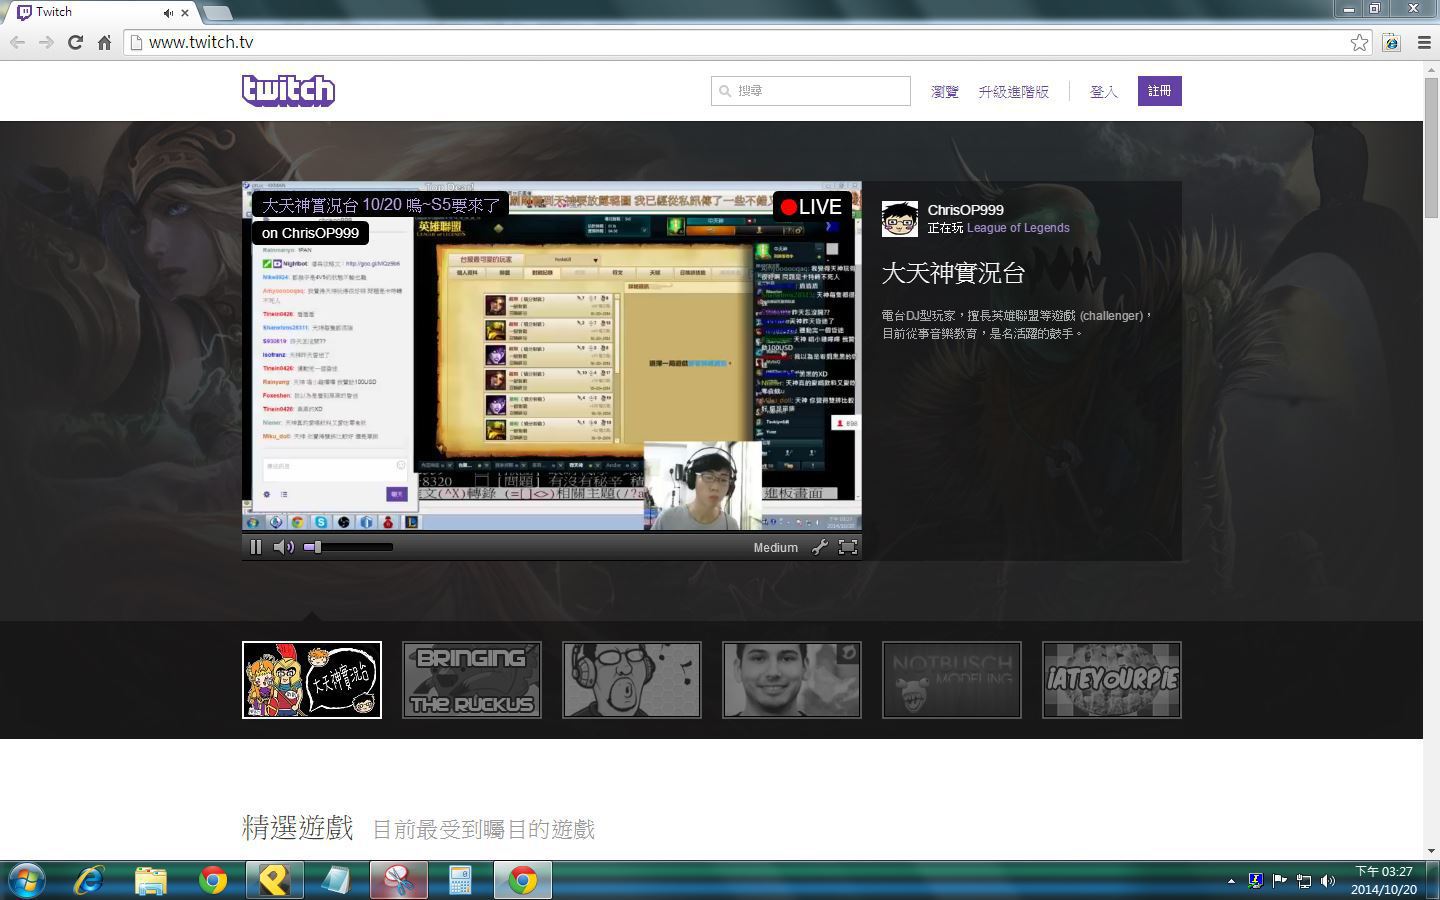The image size is (1440, 900).
Task: Open the League of Legends game link
Action: 1018,228
